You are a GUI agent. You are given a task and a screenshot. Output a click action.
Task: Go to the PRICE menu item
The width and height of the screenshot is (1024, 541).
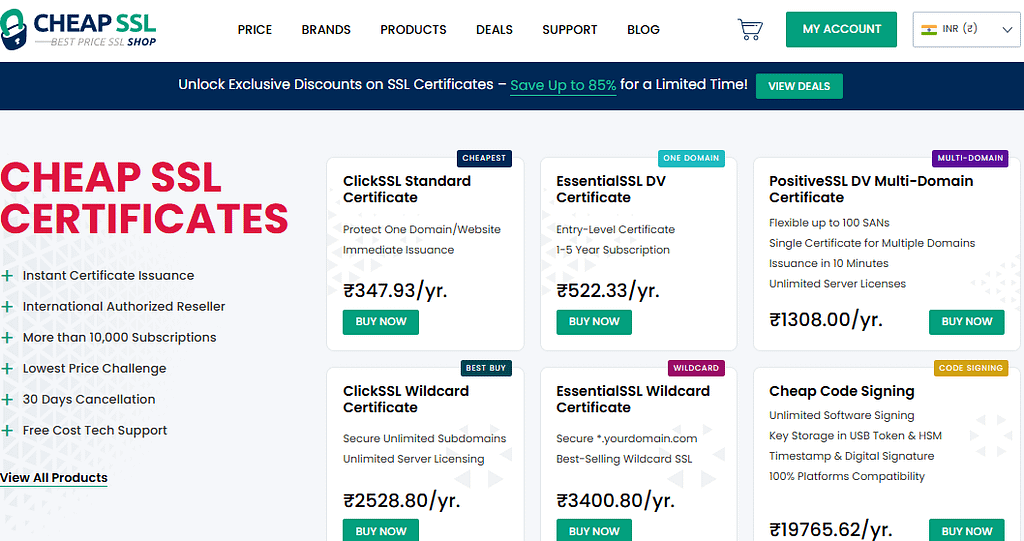pos(255,29)
